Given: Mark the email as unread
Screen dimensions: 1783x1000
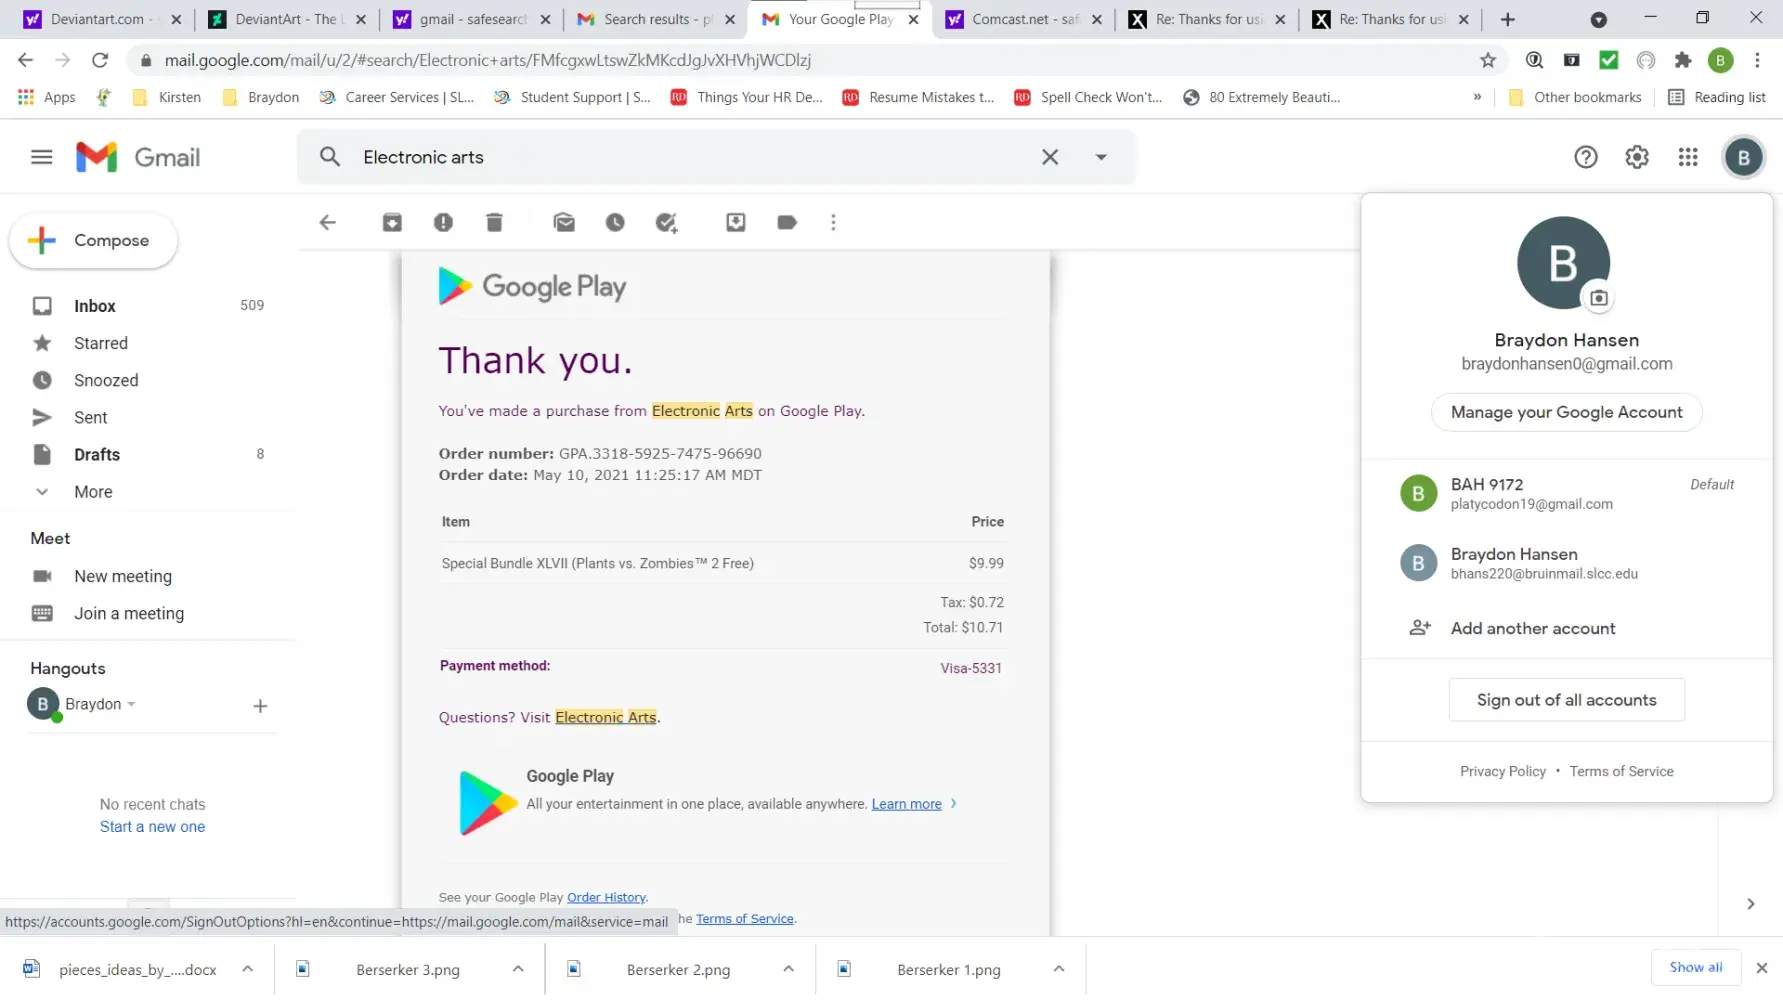Looking at the screenshot, I should pos(564,223).
